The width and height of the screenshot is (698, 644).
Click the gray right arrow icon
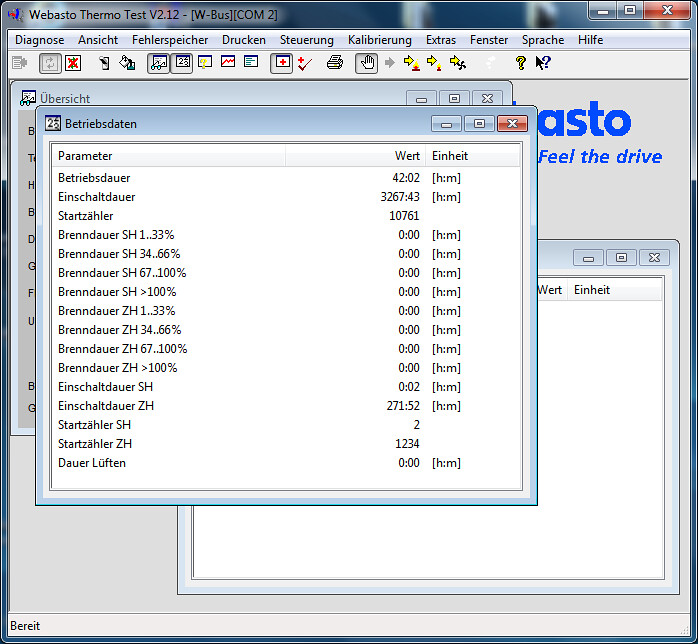[390, 62]
